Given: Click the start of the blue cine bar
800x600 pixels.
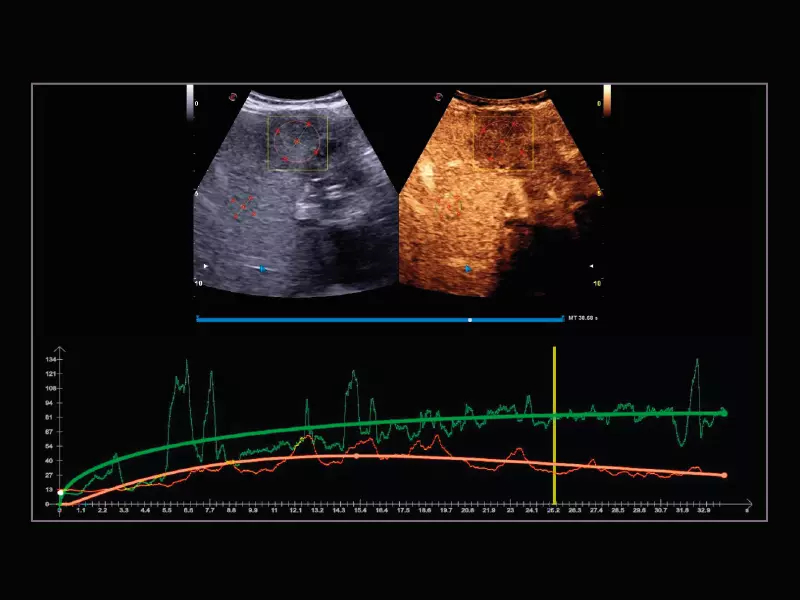Looking at the screenshot, I should 199,320.
